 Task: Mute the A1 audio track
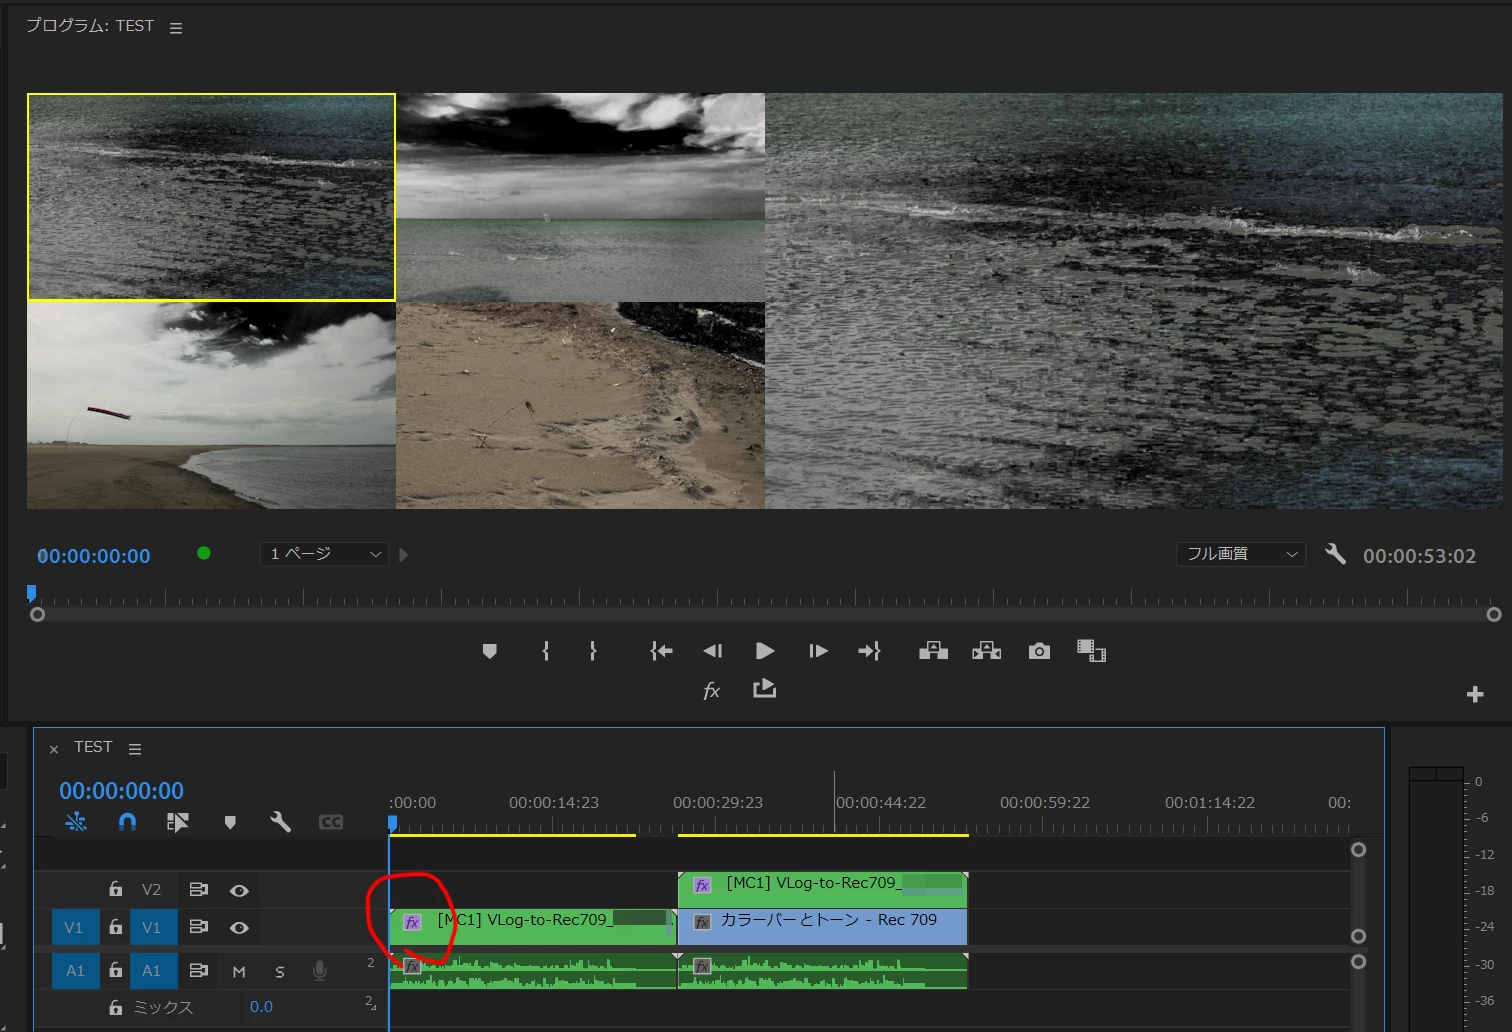(x=239, y=971)
